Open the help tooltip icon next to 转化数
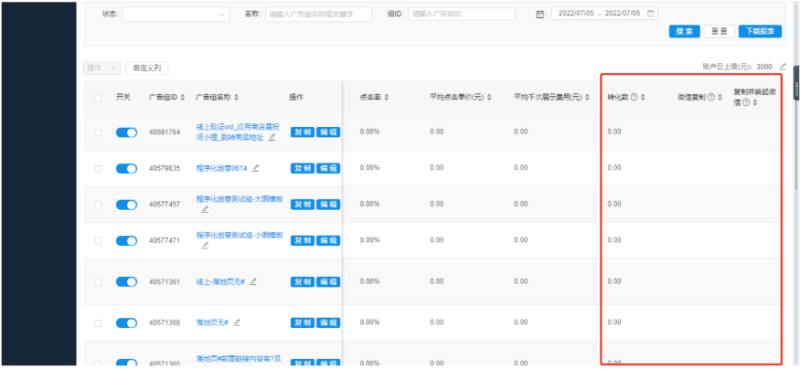800x369 pixels. point(634,97)
